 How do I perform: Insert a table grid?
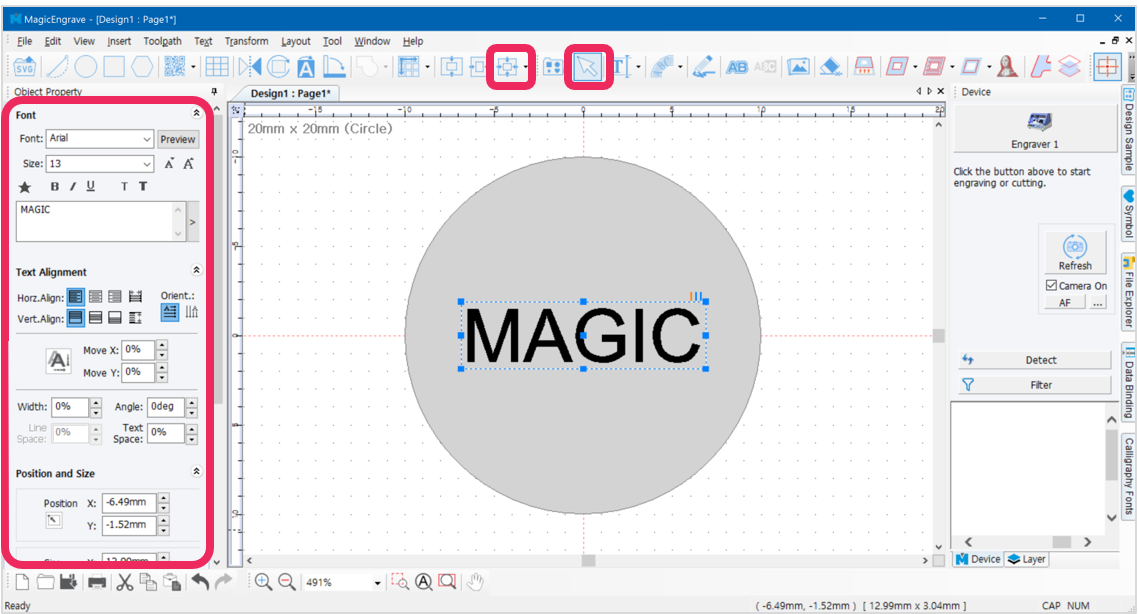point(216,67)
